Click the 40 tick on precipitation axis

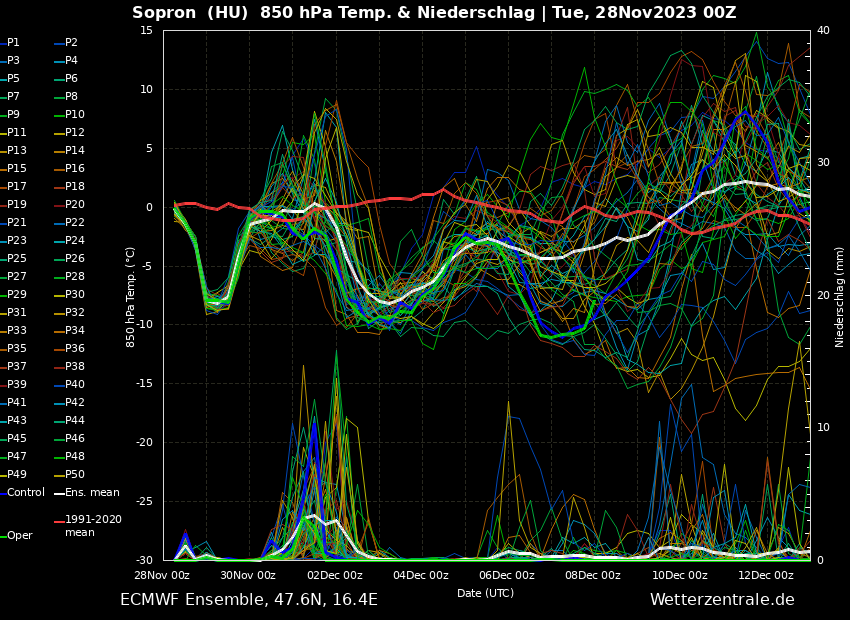point(823,31)
